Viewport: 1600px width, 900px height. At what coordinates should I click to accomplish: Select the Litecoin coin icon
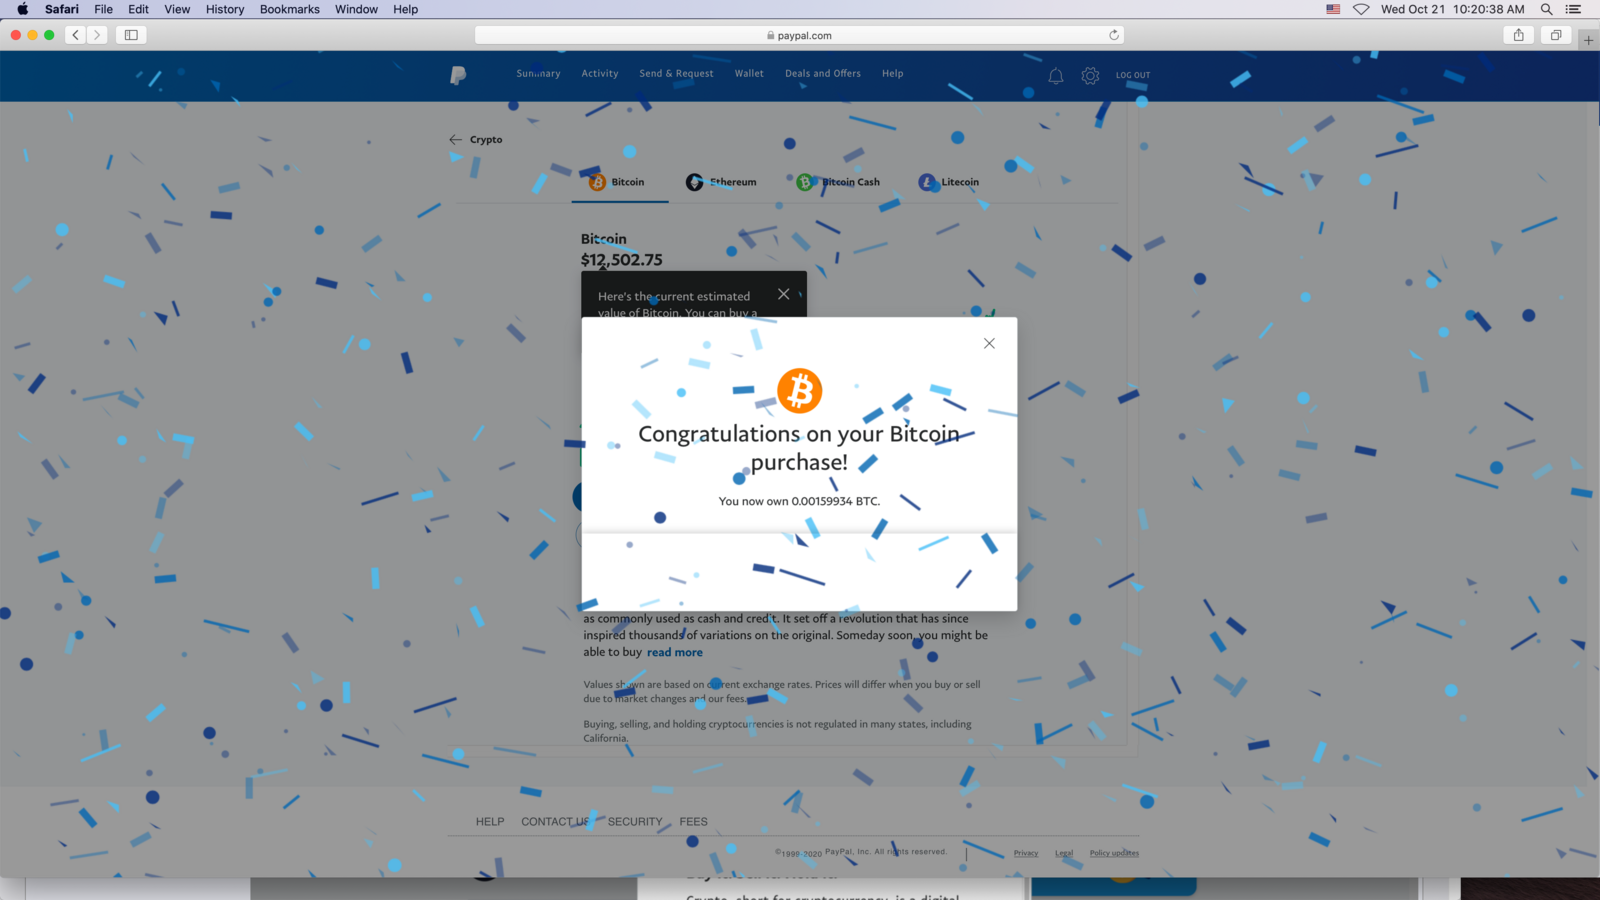coord(928,182)
